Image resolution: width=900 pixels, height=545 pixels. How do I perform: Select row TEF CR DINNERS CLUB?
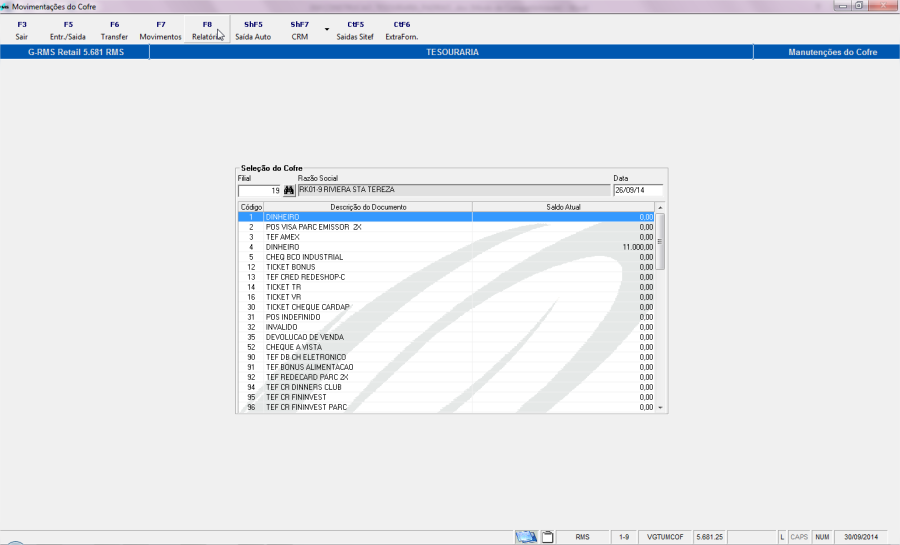coord(446,387)
